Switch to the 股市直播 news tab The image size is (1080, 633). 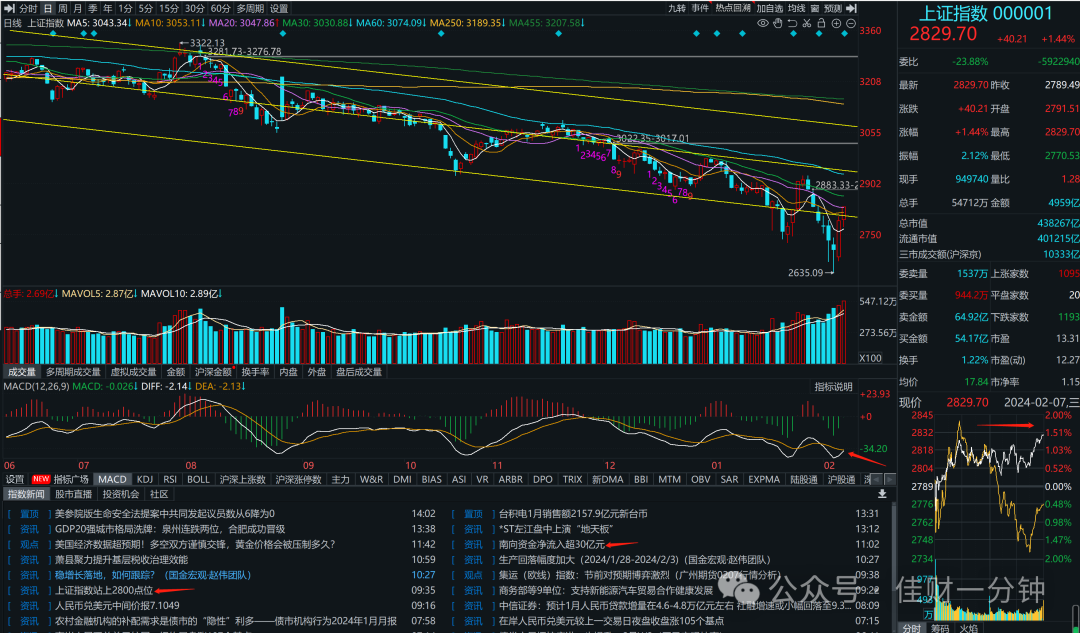74,494
